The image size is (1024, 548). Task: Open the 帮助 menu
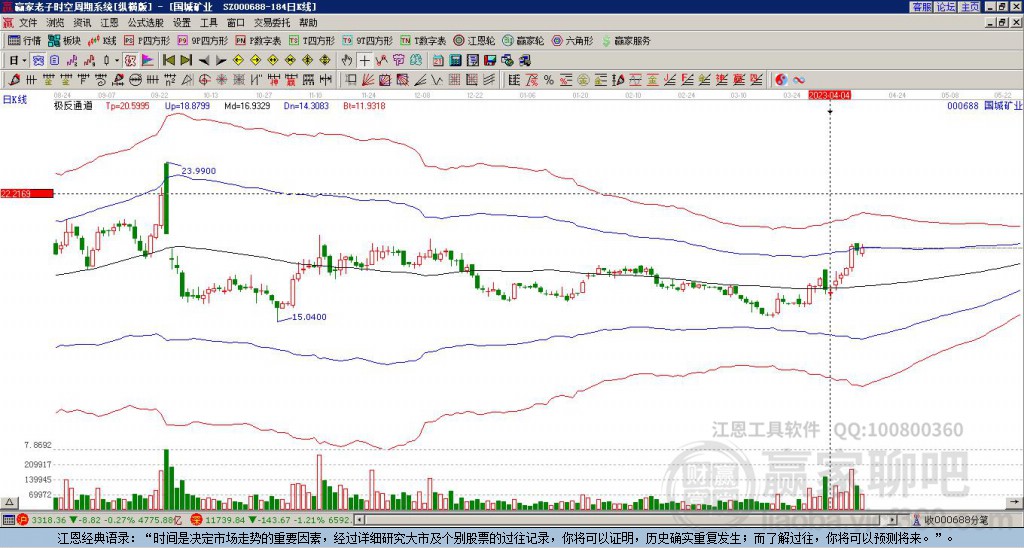point(308,23)
